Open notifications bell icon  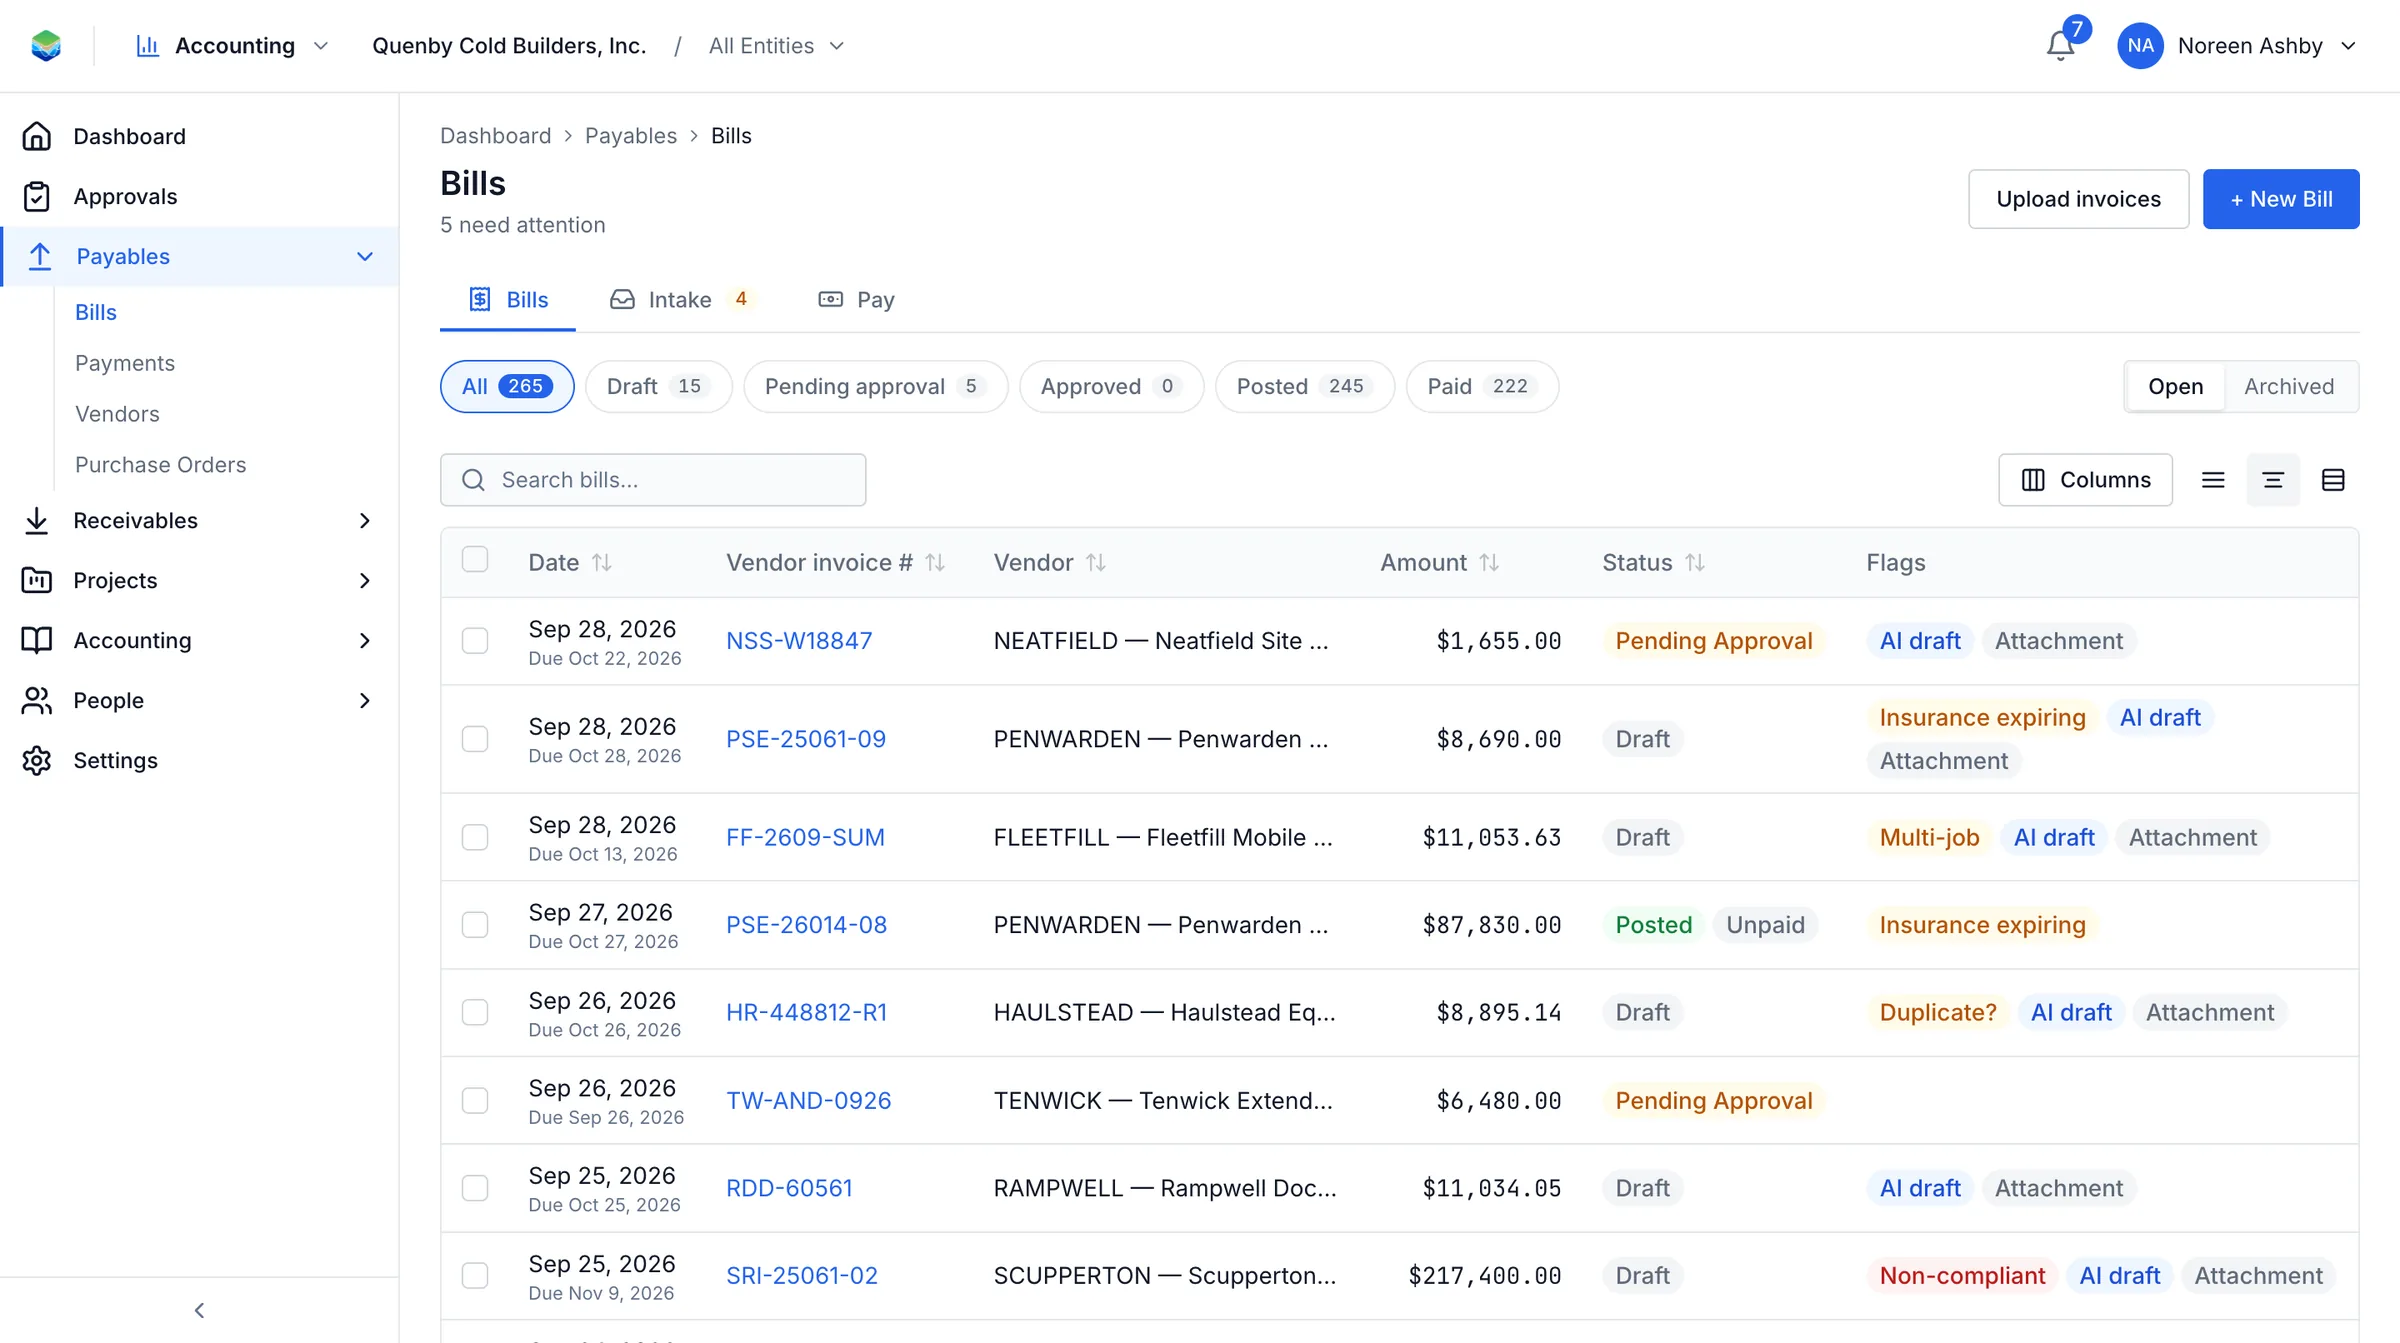coord(2060,46)
